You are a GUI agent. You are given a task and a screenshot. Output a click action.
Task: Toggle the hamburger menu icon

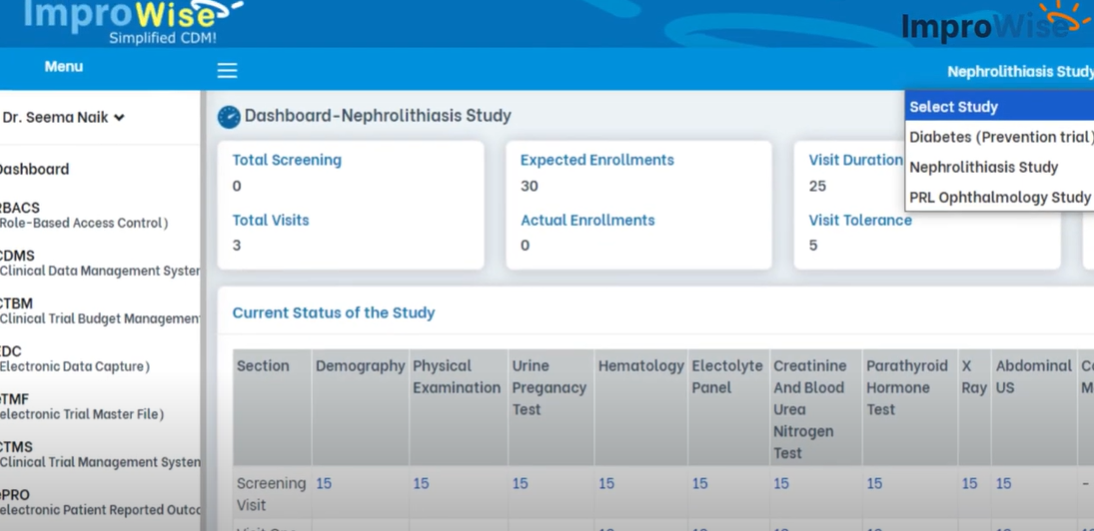coord(227,70)
